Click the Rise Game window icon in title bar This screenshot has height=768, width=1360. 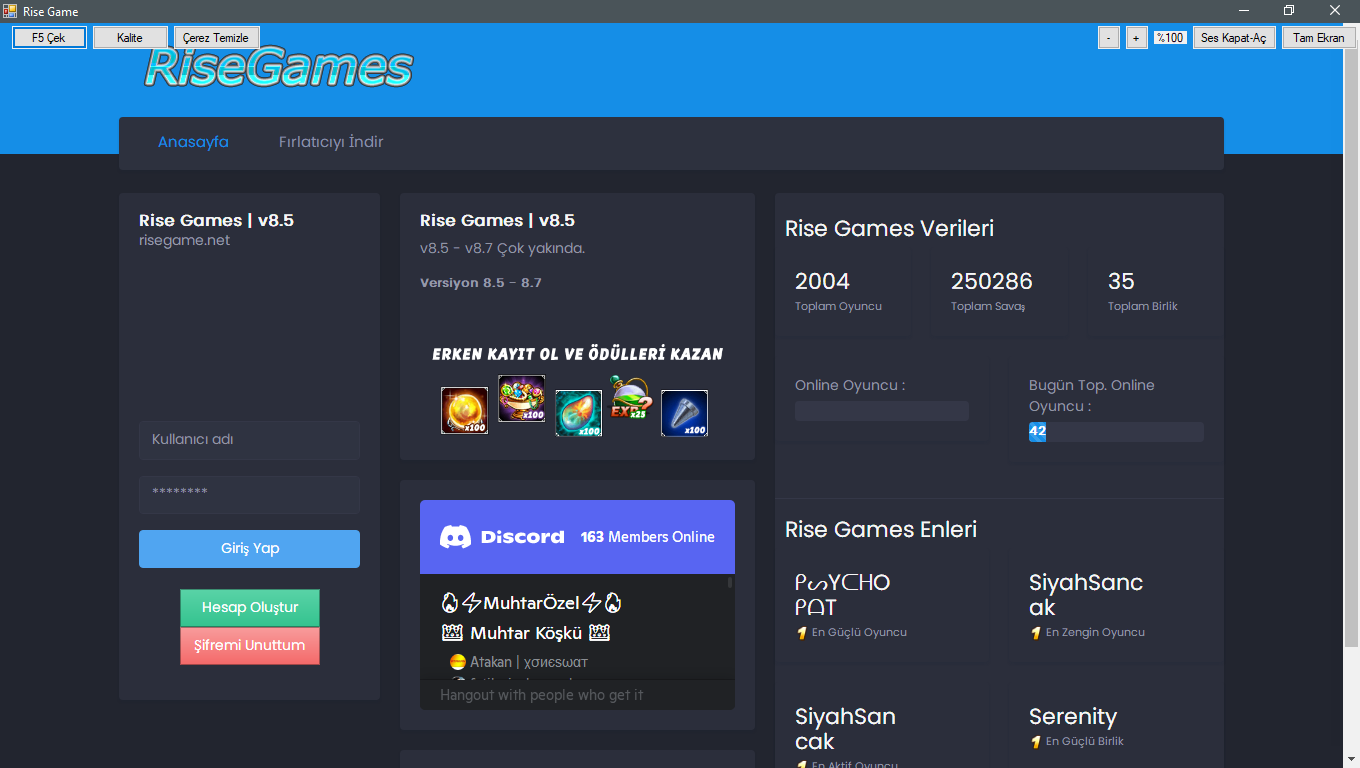coord(10,11)
